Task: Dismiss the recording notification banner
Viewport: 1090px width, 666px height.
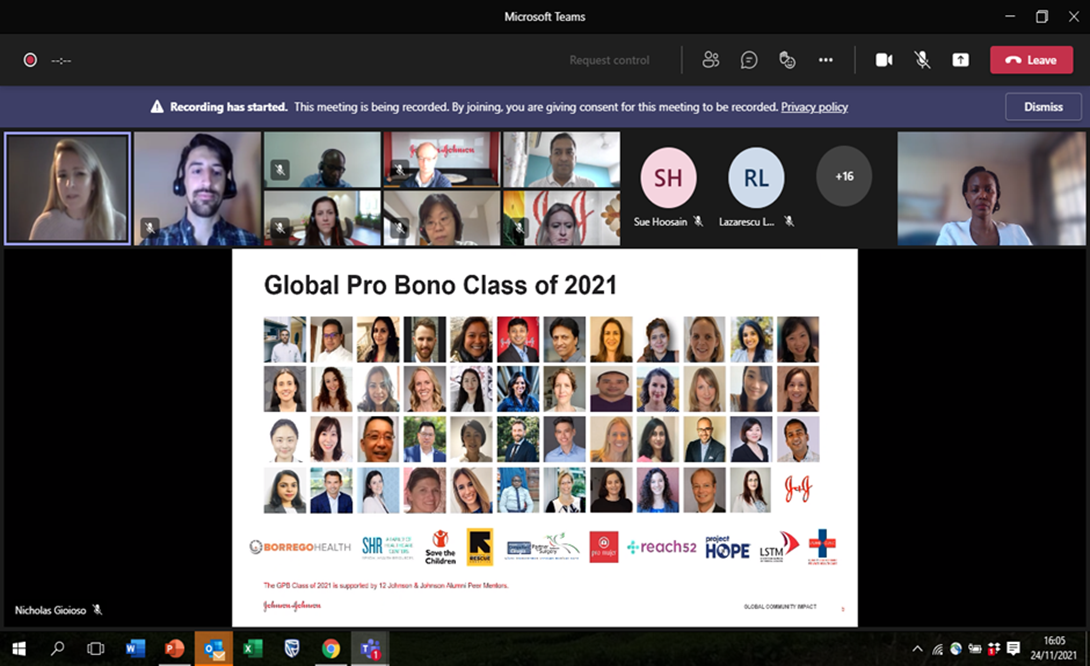Action: pos(1043,106)
